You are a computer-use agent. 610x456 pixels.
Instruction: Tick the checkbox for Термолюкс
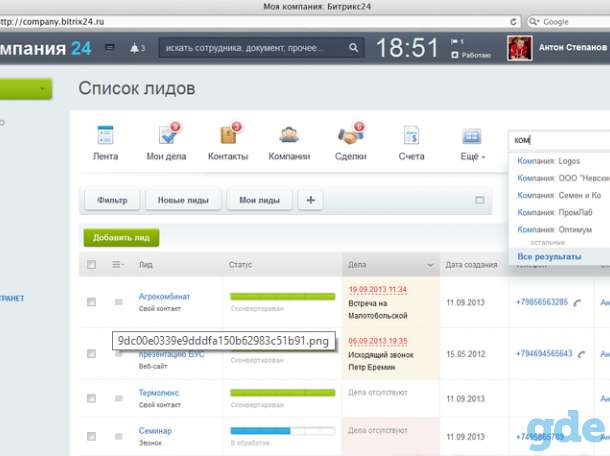pos(91,398)
